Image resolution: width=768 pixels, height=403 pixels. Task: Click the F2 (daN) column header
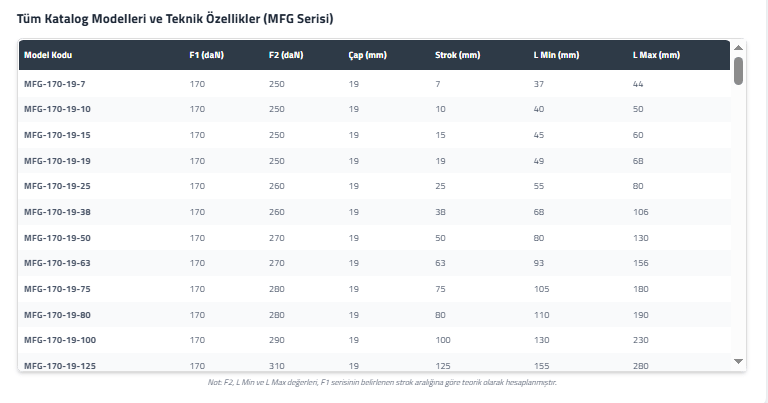[x=286, y=54]
